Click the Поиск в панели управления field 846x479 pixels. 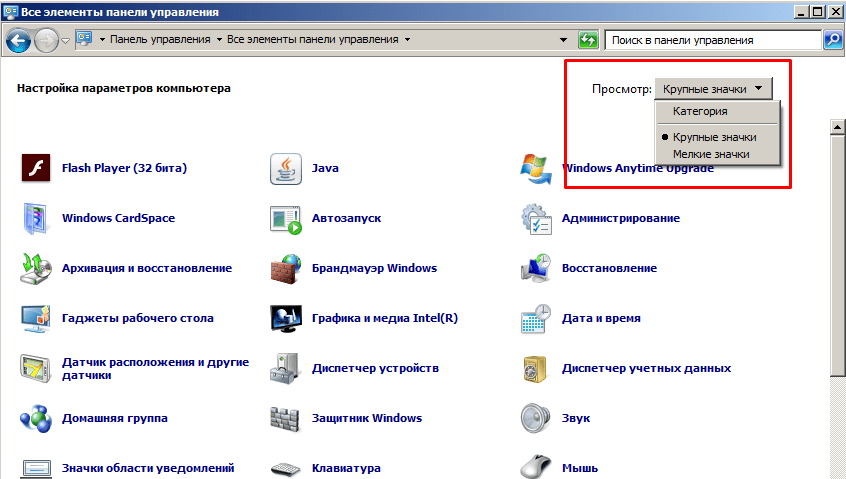pos(713,40)
